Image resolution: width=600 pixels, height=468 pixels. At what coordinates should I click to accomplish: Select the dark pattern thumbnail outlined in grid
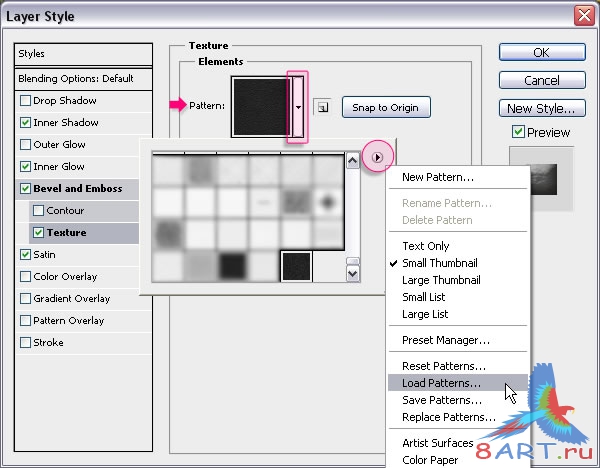[296, 266]
